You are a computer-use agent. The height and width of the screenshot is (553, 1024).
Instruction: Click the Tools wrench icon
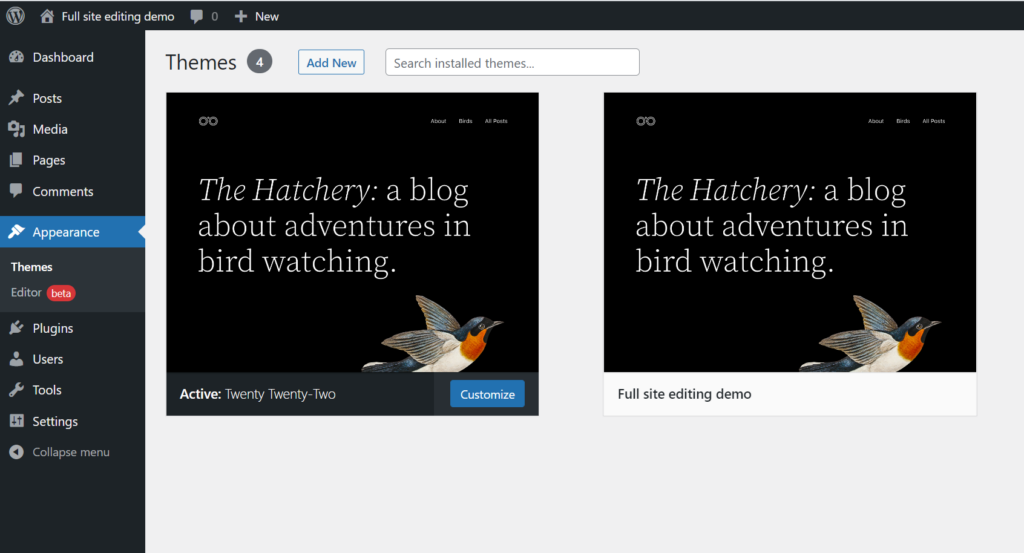point(16,390)
